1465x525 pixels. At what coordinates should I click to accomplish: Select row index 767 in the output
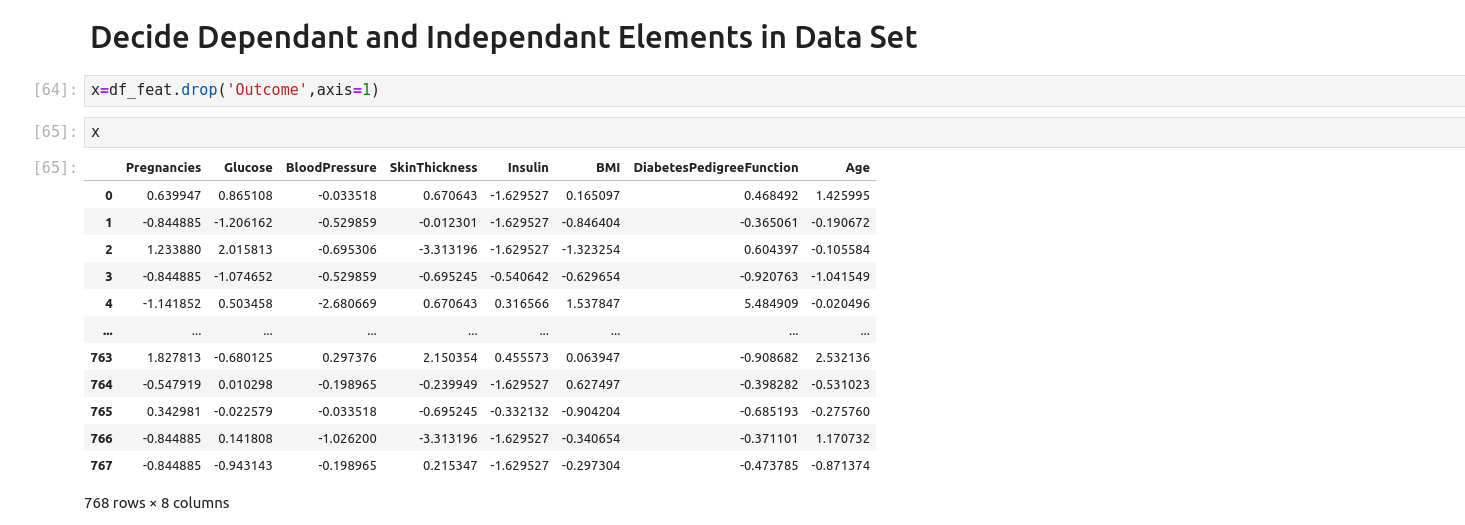(101, 465)
